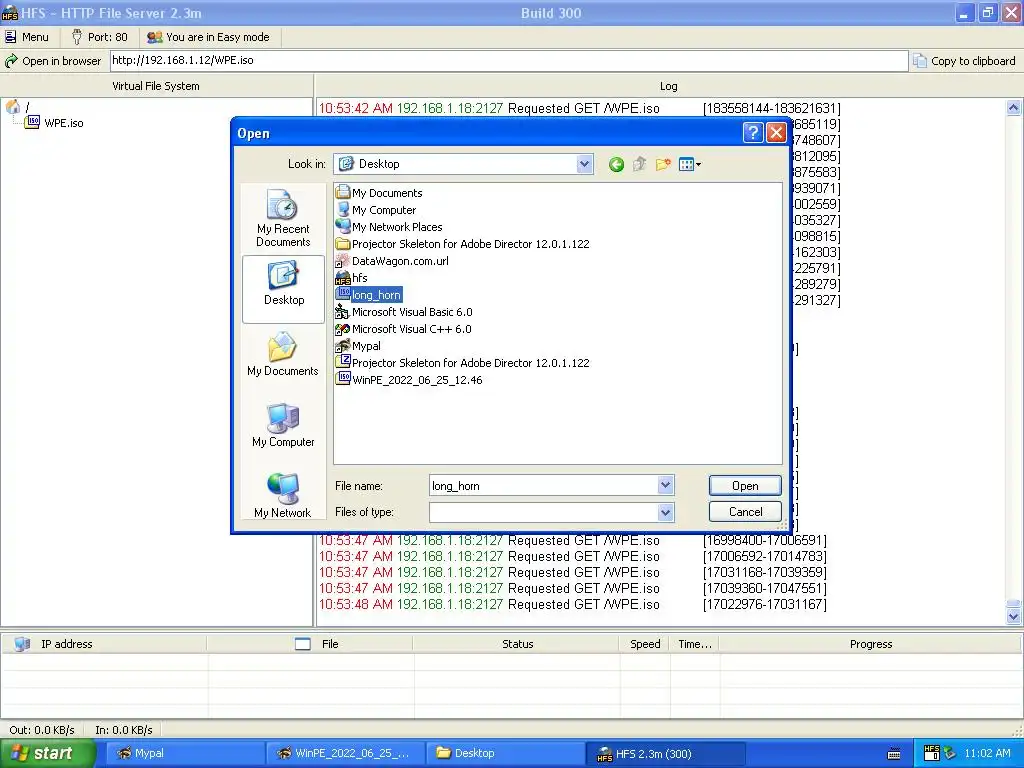Select the Projector Skeleton zip archive file
The height and width of the screenshot is (768, 1024).
(462, 362)
